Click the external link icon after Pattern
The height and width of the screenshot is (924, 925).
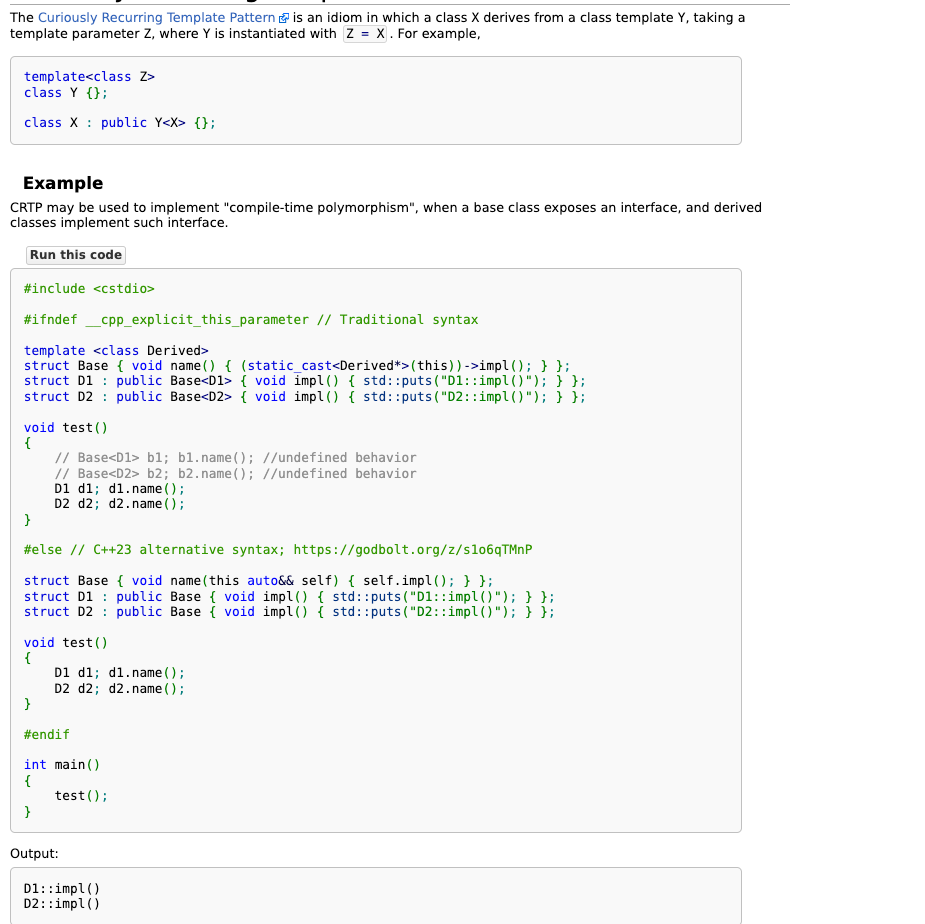(x=284, y=19)
